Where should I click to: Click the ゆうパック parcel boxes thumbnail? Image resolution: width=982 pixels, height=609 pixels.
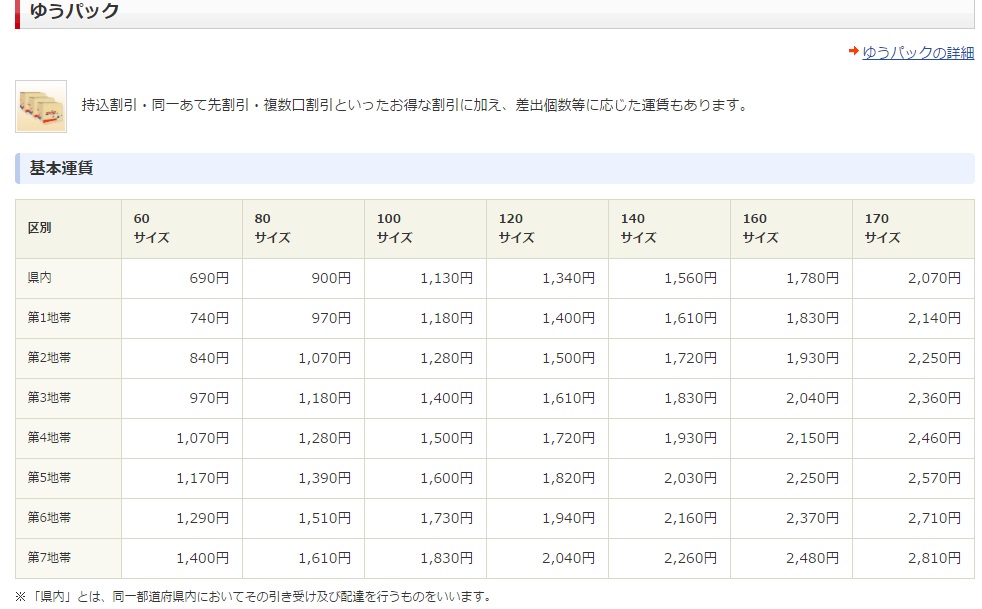pyautogui.click(x=41, y=106)
